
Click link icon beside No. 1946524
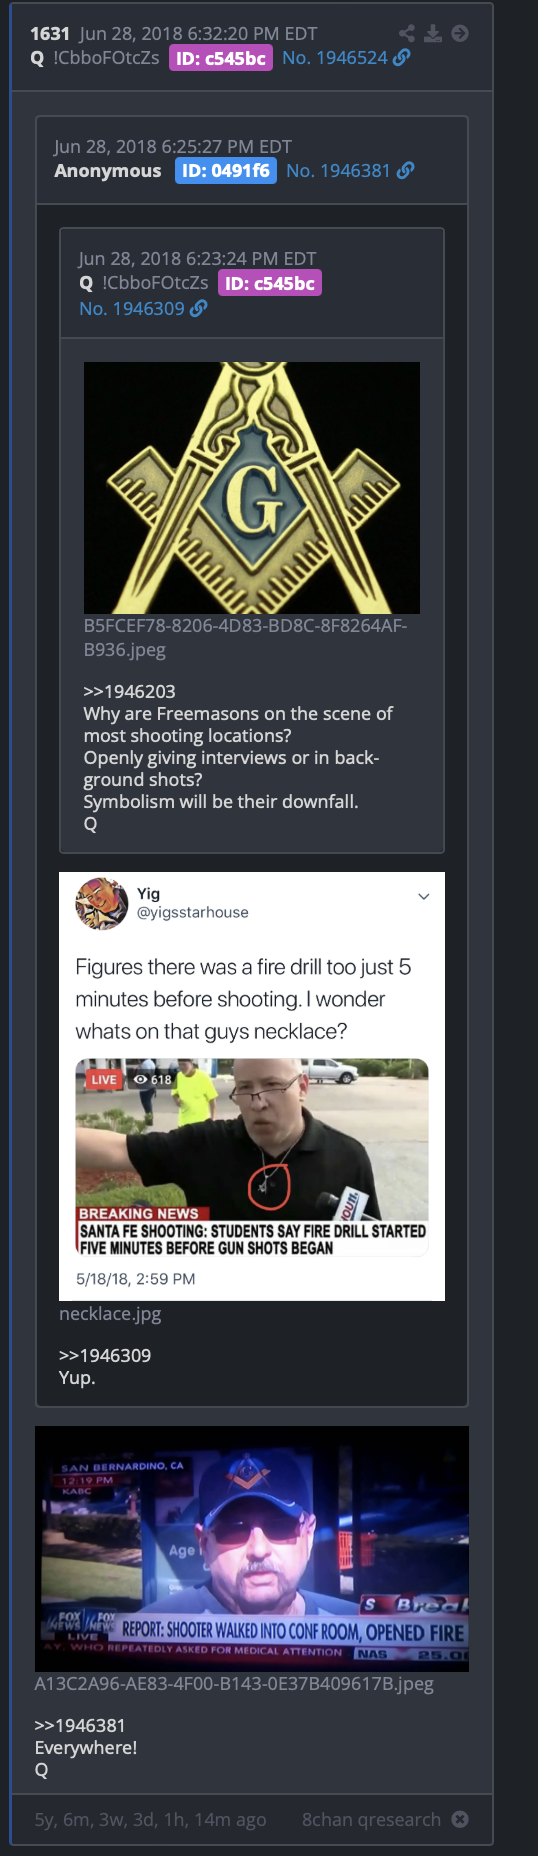point(402,58)
